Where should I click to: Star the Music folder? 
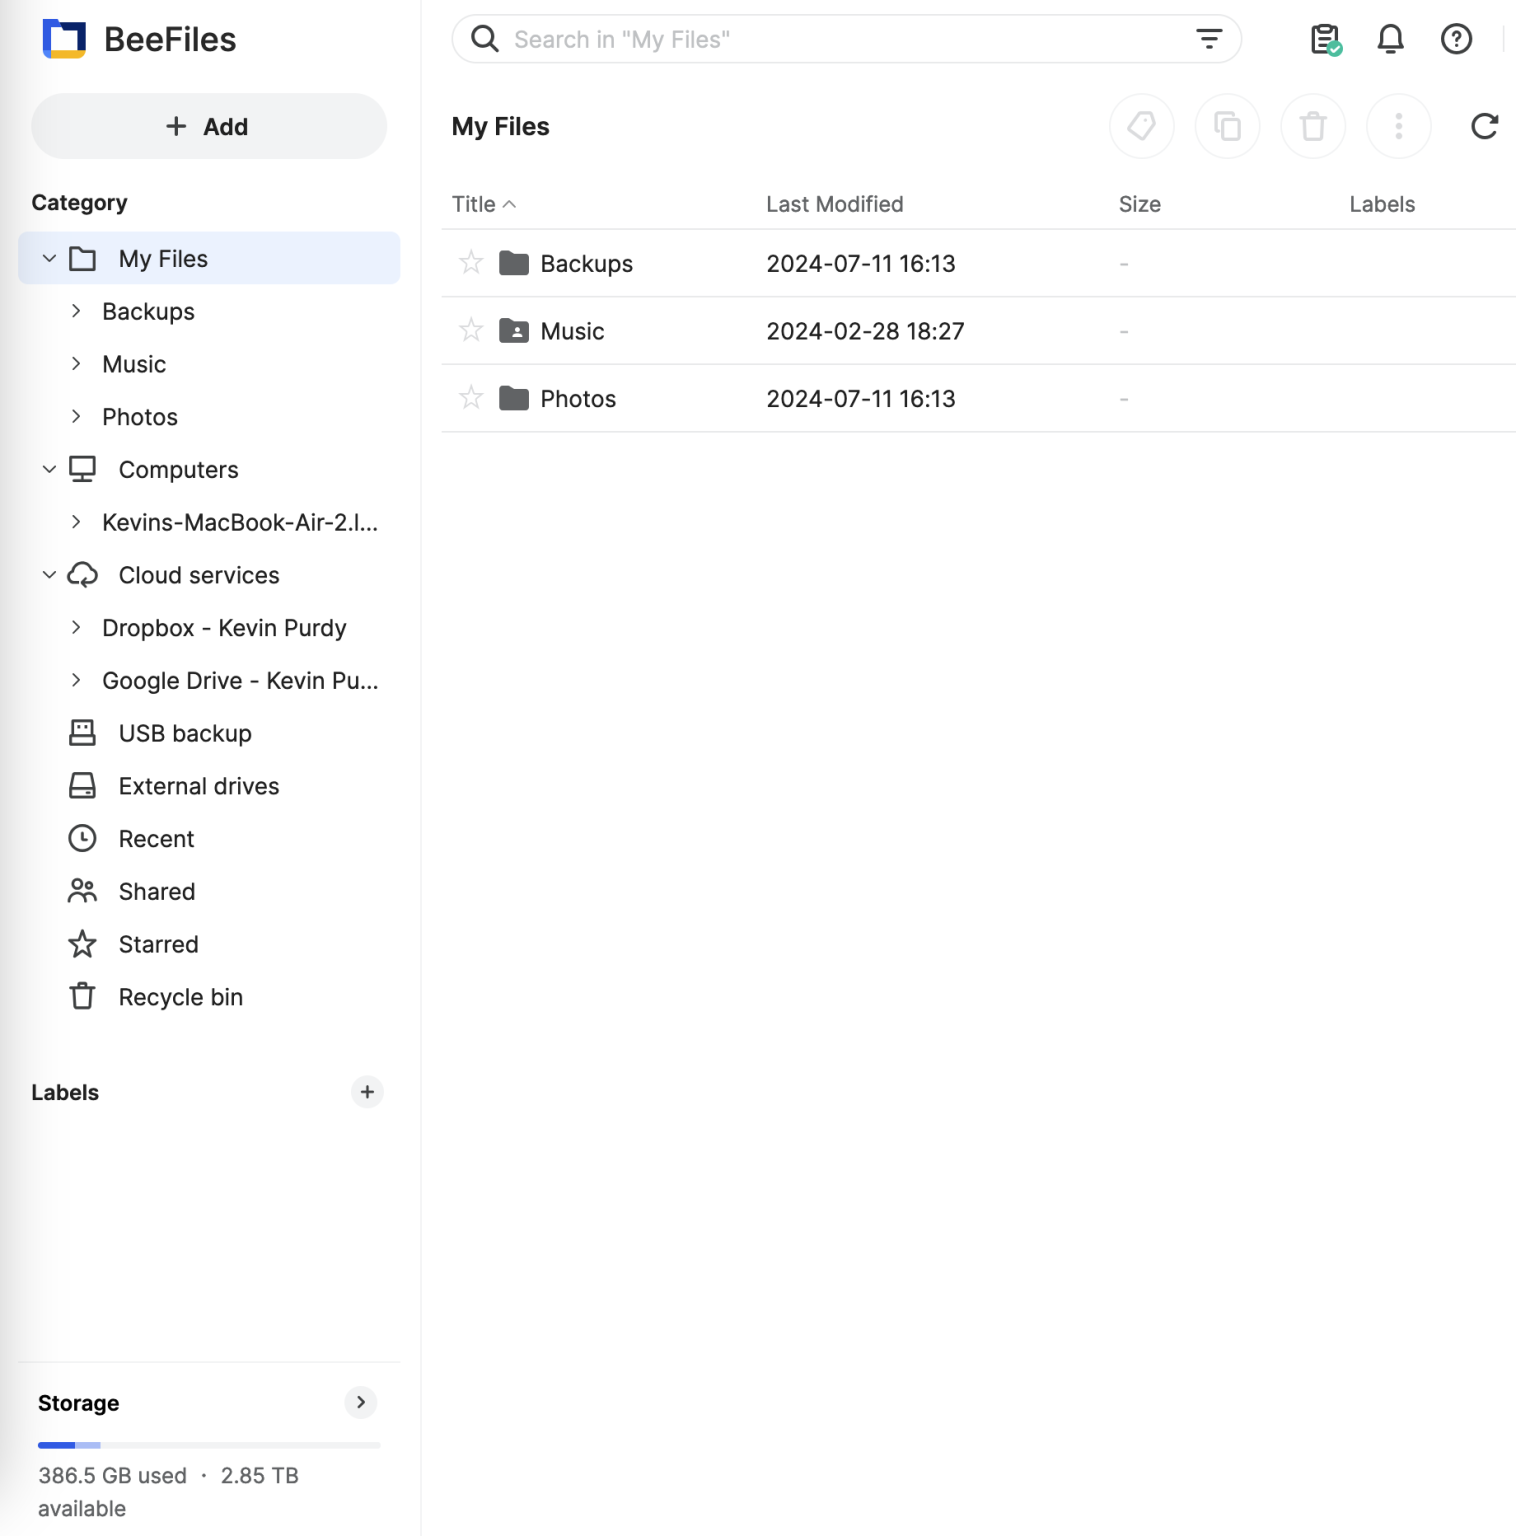coord(469,330)
